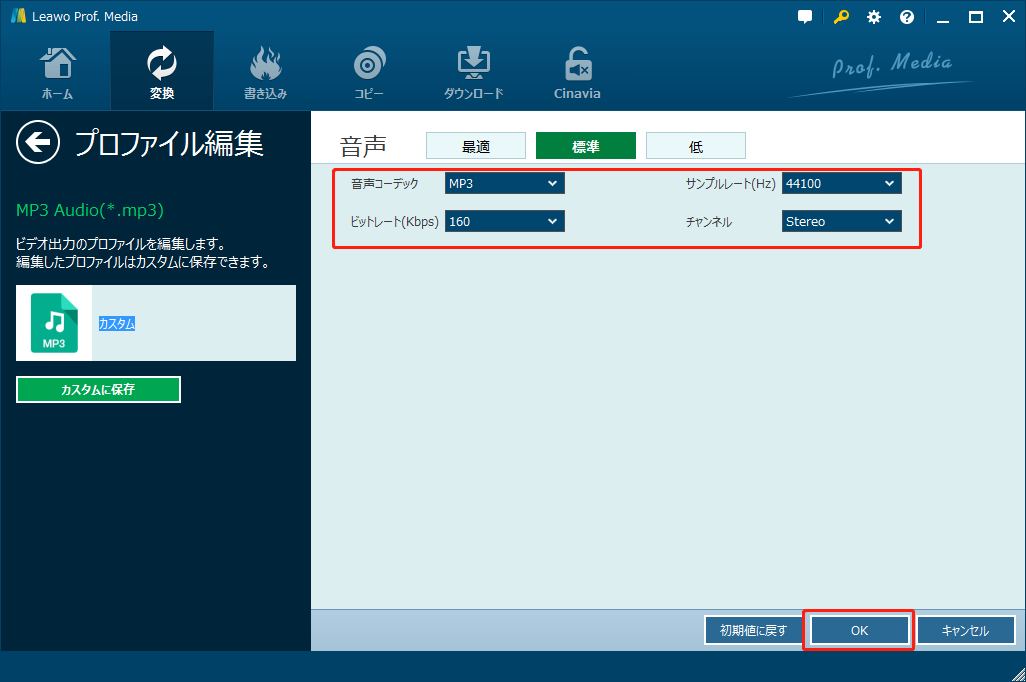Click 初期値に戻す reset button

753,630
